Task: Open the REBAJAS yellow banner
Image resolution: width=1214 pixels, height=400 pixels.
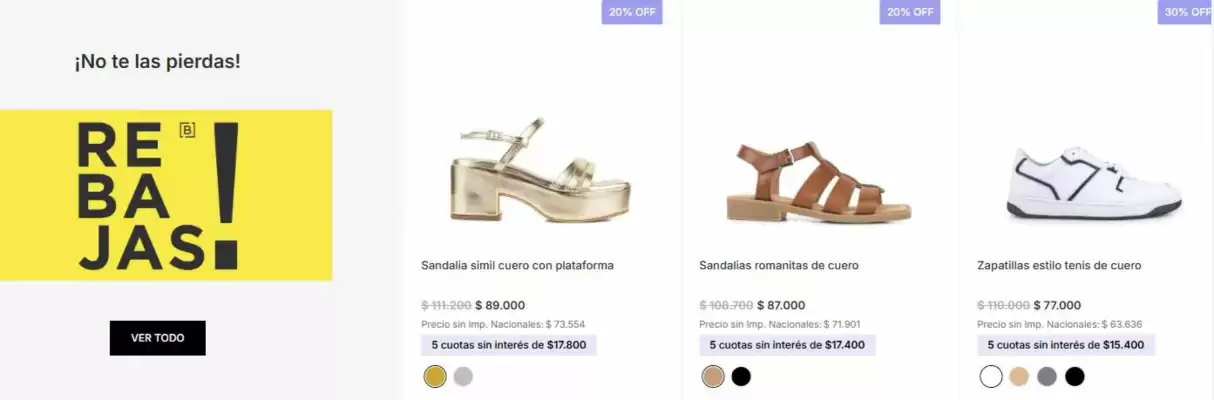Action: (x=166, y=195)
